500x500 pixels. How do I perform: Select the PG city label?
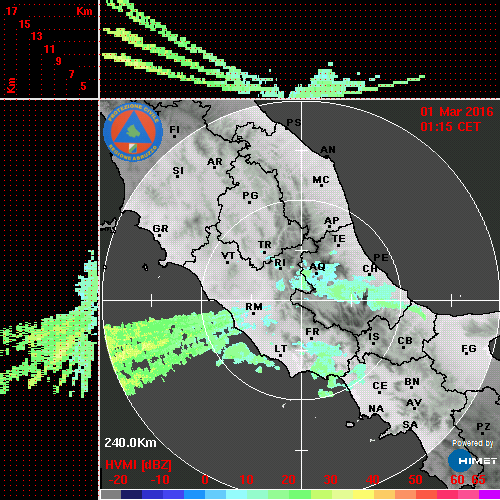(250, 195)
